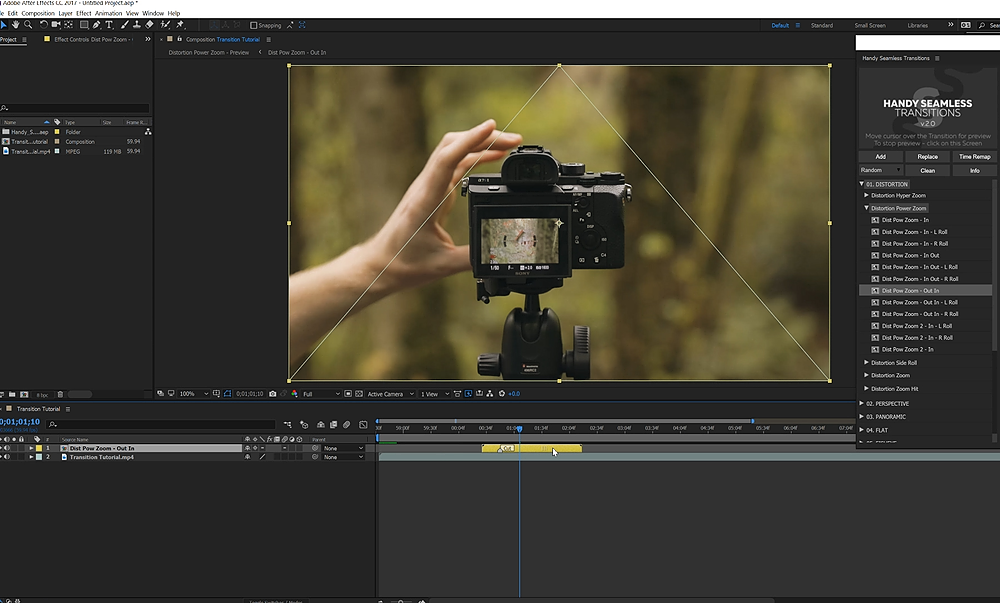Select the Pen tool
Screen dimensions: 1000x603
(96, 25)
